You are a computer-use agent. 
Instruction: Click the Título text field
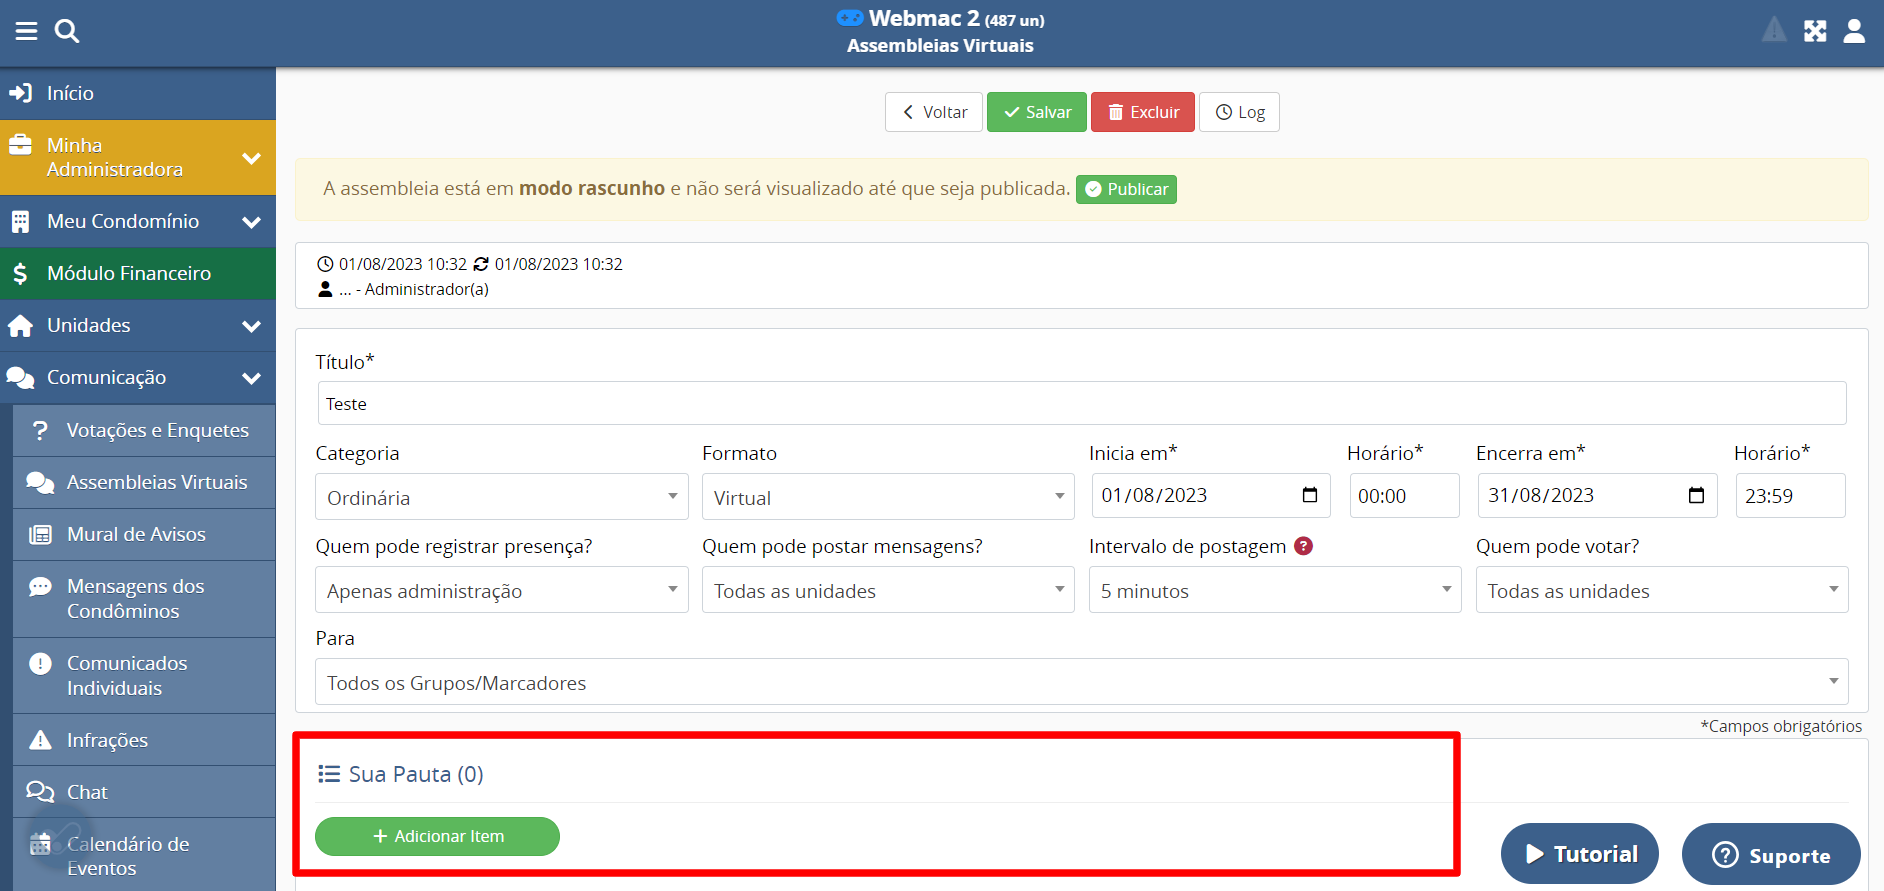[1081, 403]
